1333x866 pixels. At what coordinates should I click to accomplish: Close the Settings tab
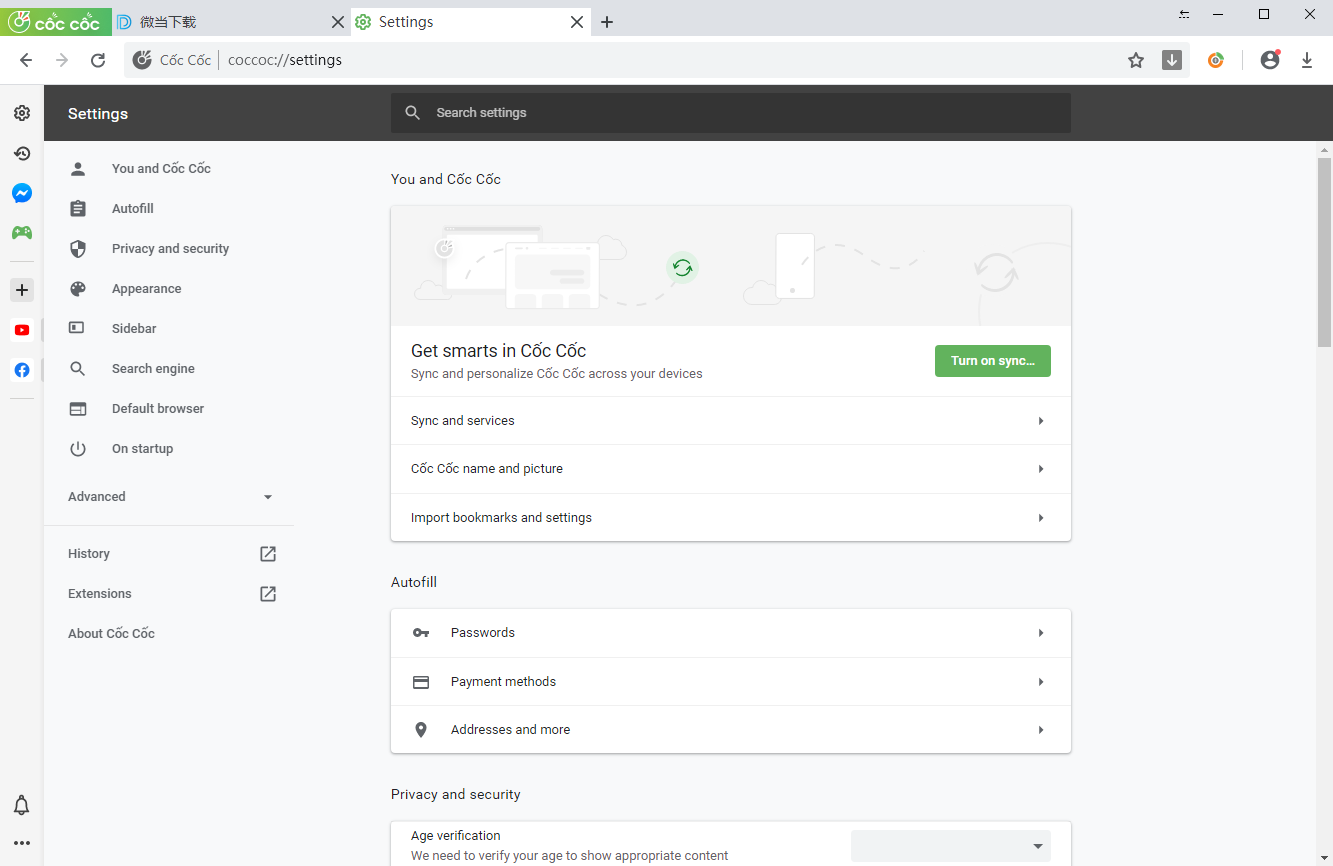click(x=577, y=22)
